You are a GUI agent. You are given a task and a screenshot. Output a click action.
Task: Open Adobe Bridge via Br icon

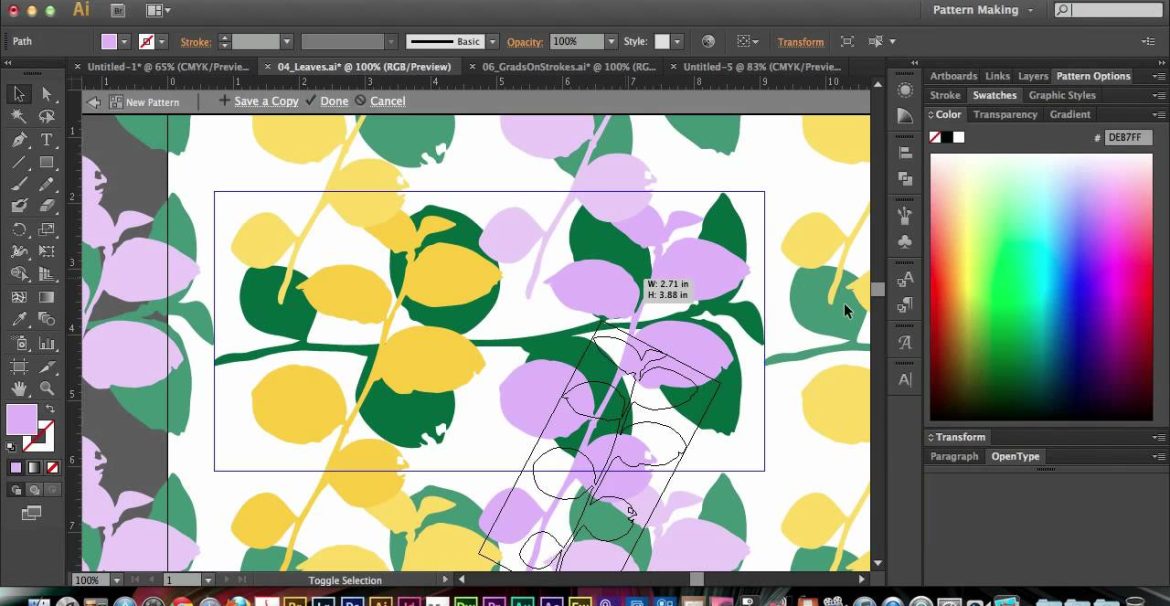[x=117, y=10]
